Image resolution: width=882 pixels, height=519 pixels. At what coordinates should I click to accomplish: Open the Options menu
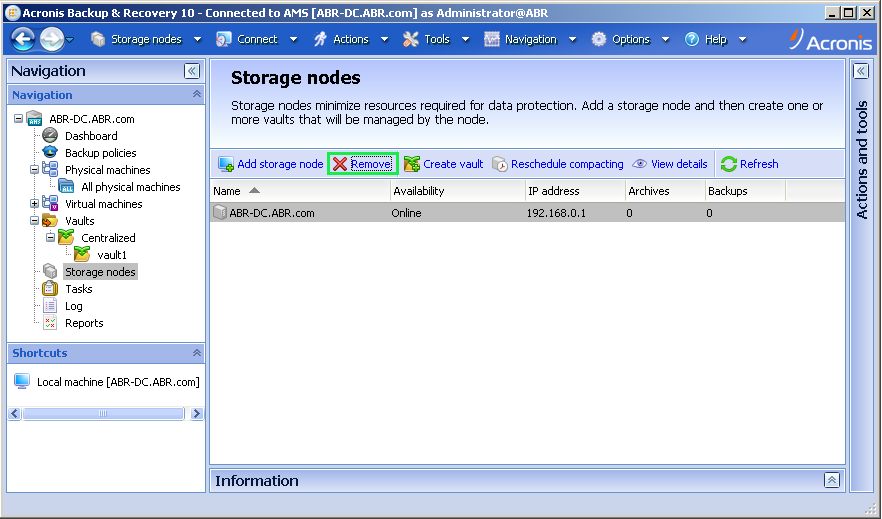[631, 39]
